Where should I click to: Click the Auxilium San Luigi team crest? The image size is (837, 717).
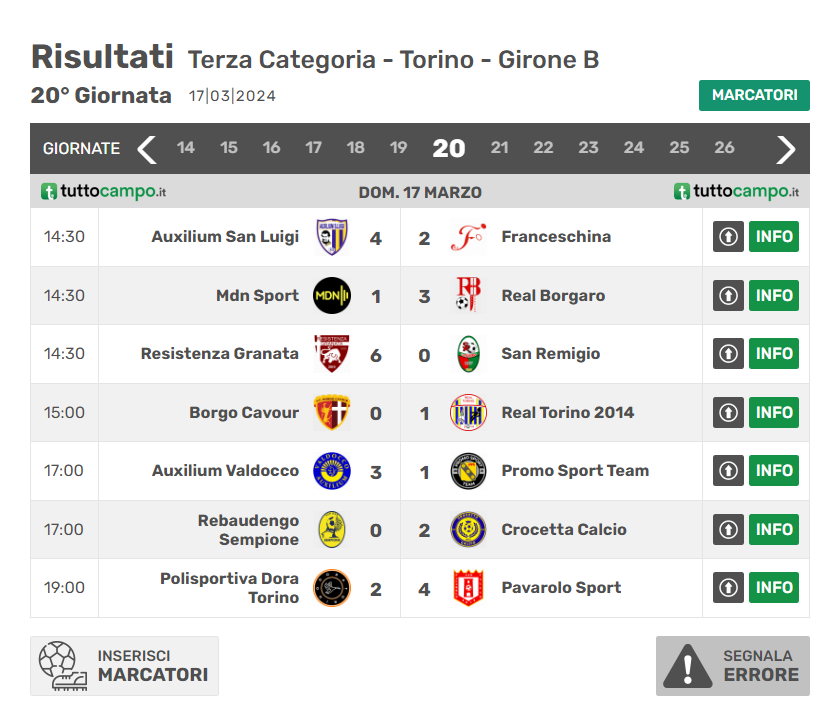331,237
